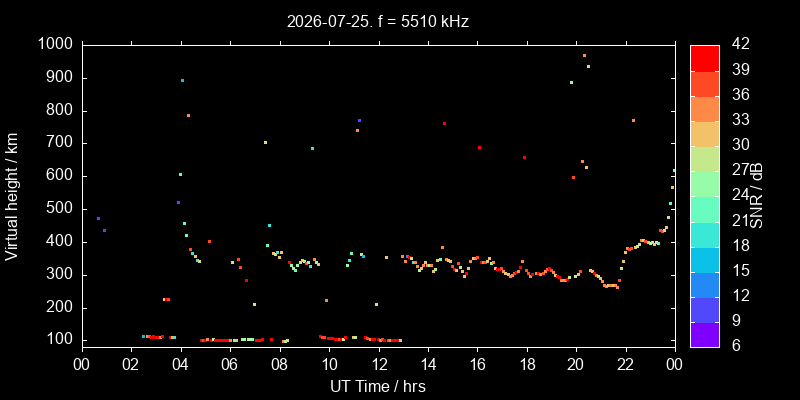Click the violet 6-9 dB colorbar segment
The width and height of the screenshot is (800, 400).
[x=705, y=335]
